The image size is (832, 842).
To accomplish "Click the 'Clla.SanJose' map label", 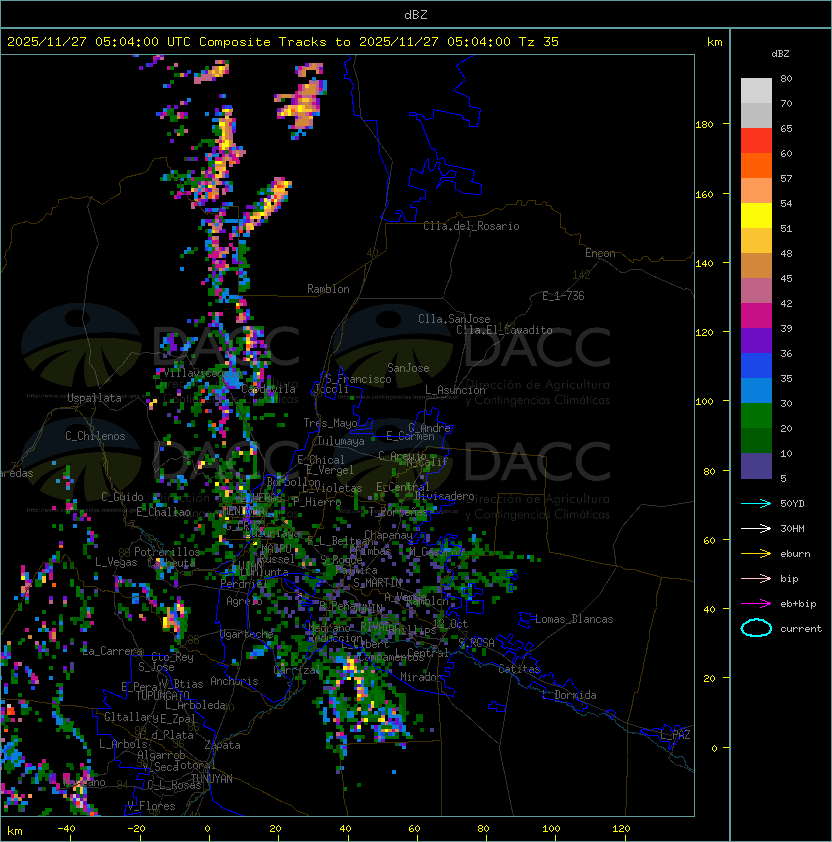I will 454,319.
